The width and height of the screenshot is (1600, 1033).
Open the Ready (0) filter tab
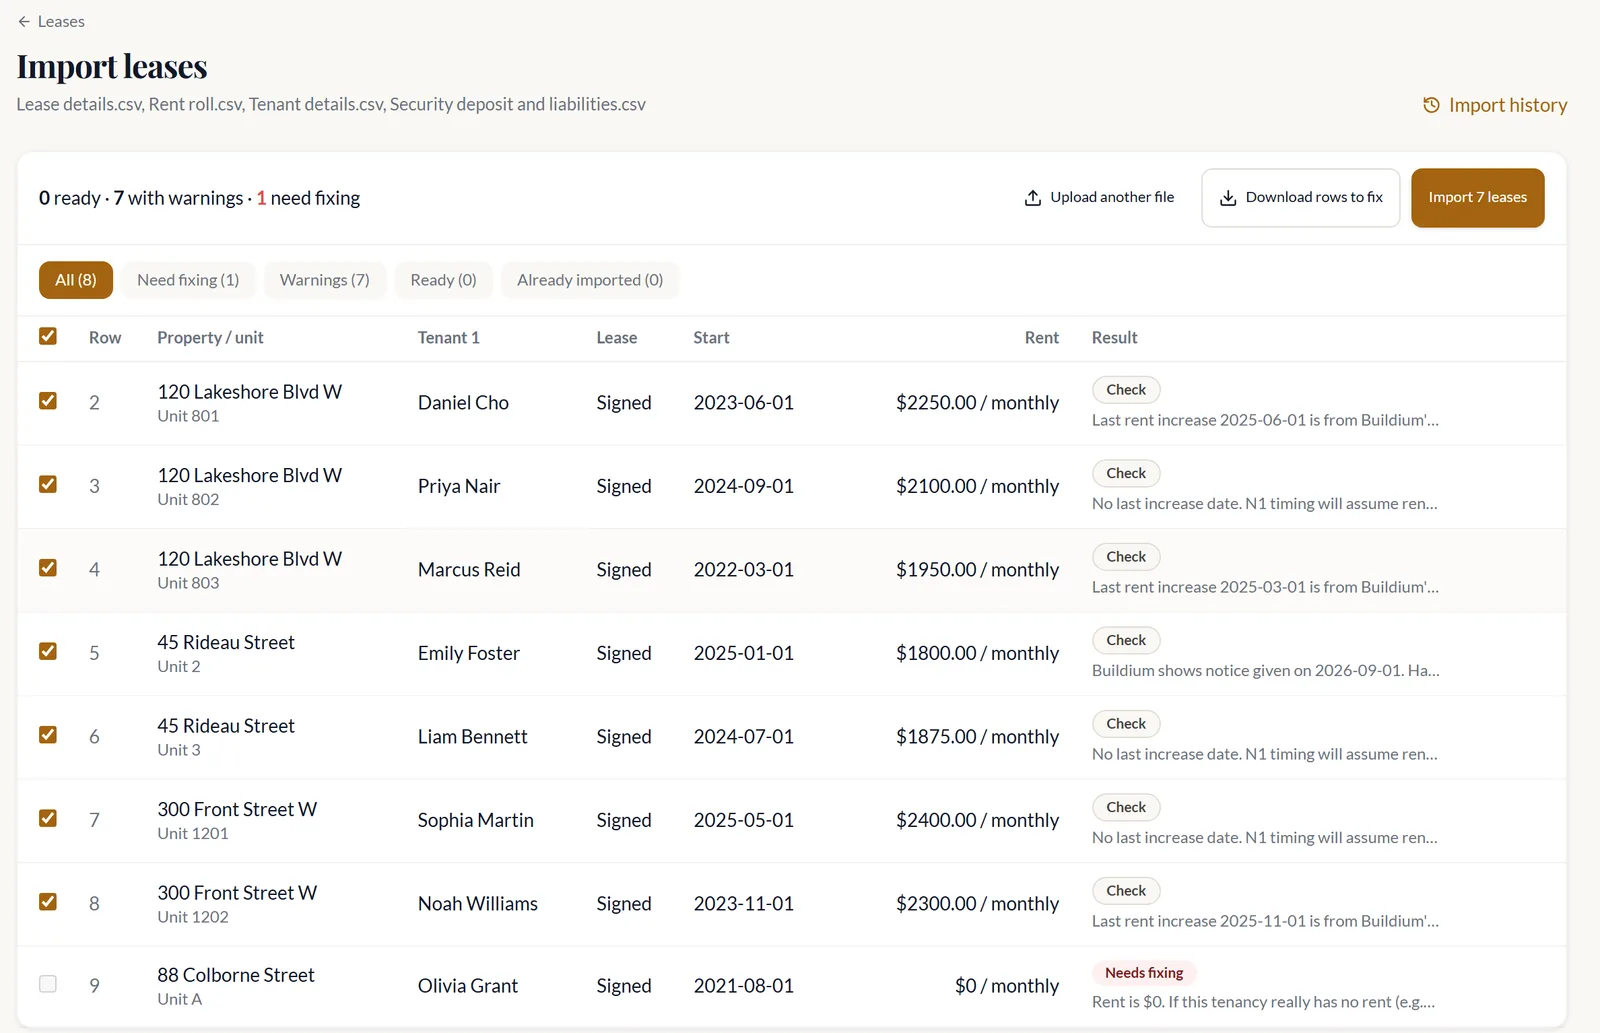coord(443,280)
